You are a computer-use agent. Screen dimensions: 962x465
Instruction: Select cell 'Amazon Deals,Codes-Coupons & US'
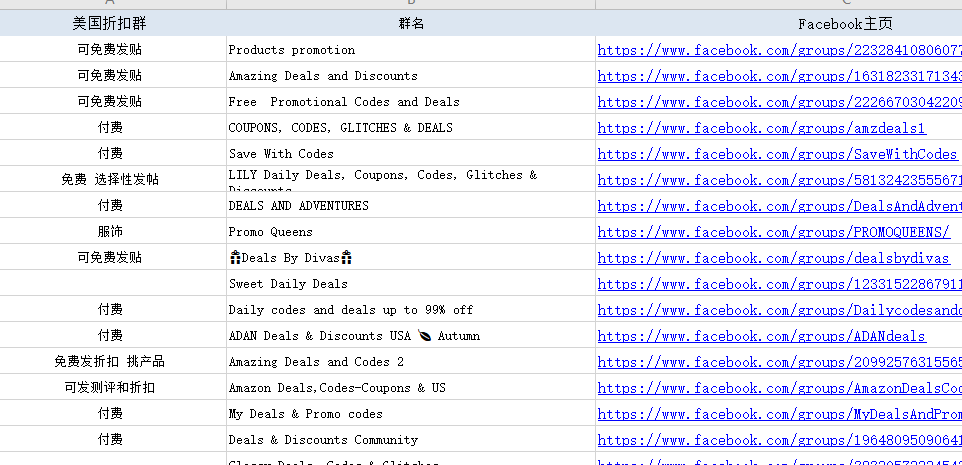click(411, 386)
